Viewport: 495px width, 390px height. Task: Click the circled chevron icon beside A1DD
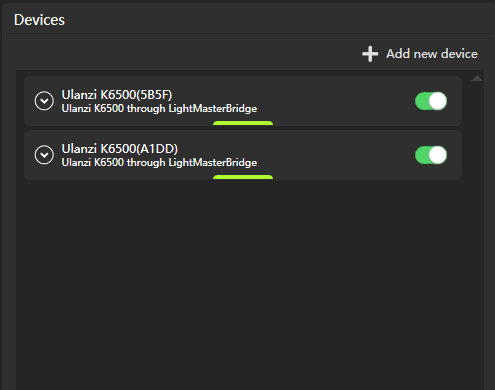pyautogui.click(x=44, y=155)
